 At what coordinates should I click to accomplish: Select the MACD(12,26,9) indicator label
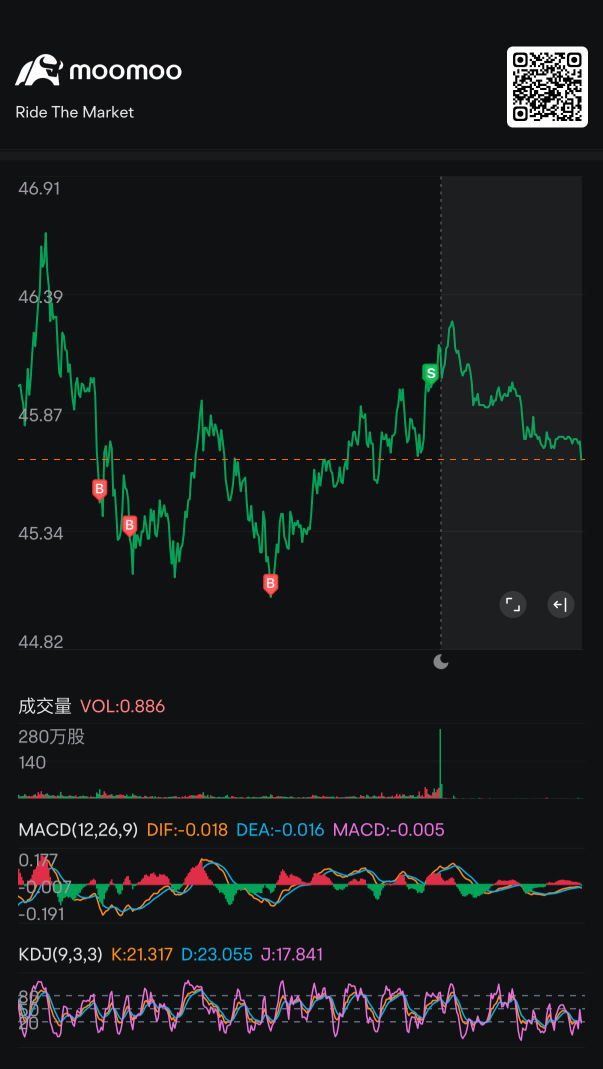[x=78, y=830]
